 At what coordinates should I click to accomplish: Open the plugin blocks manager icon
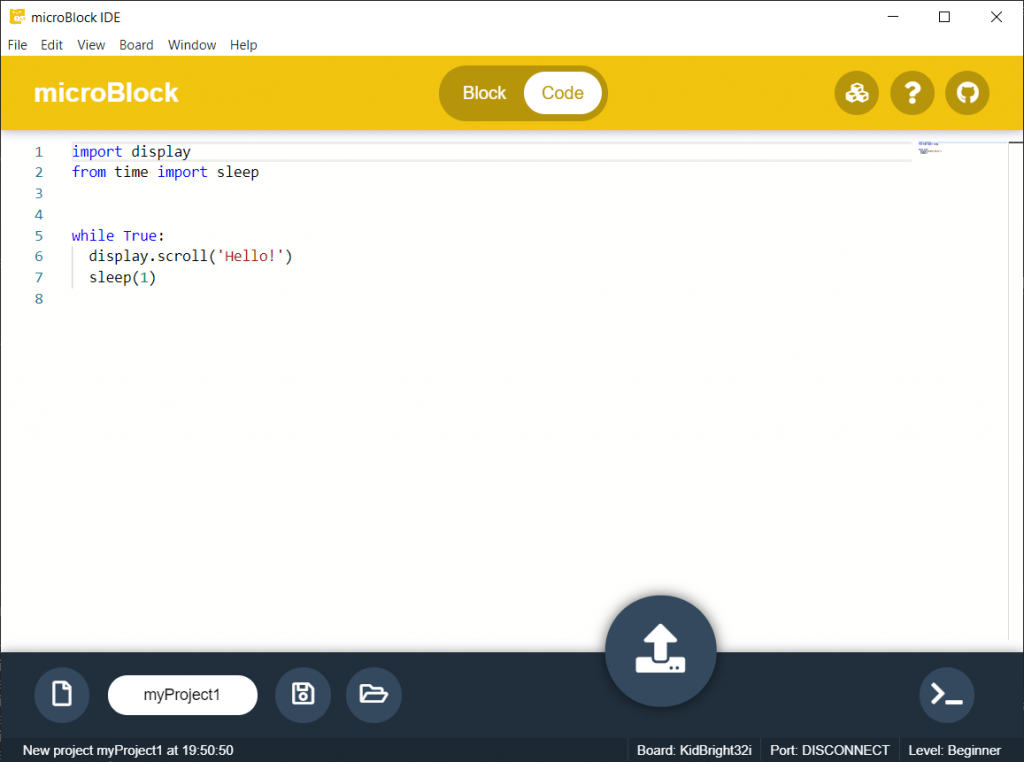coord(856,93)
